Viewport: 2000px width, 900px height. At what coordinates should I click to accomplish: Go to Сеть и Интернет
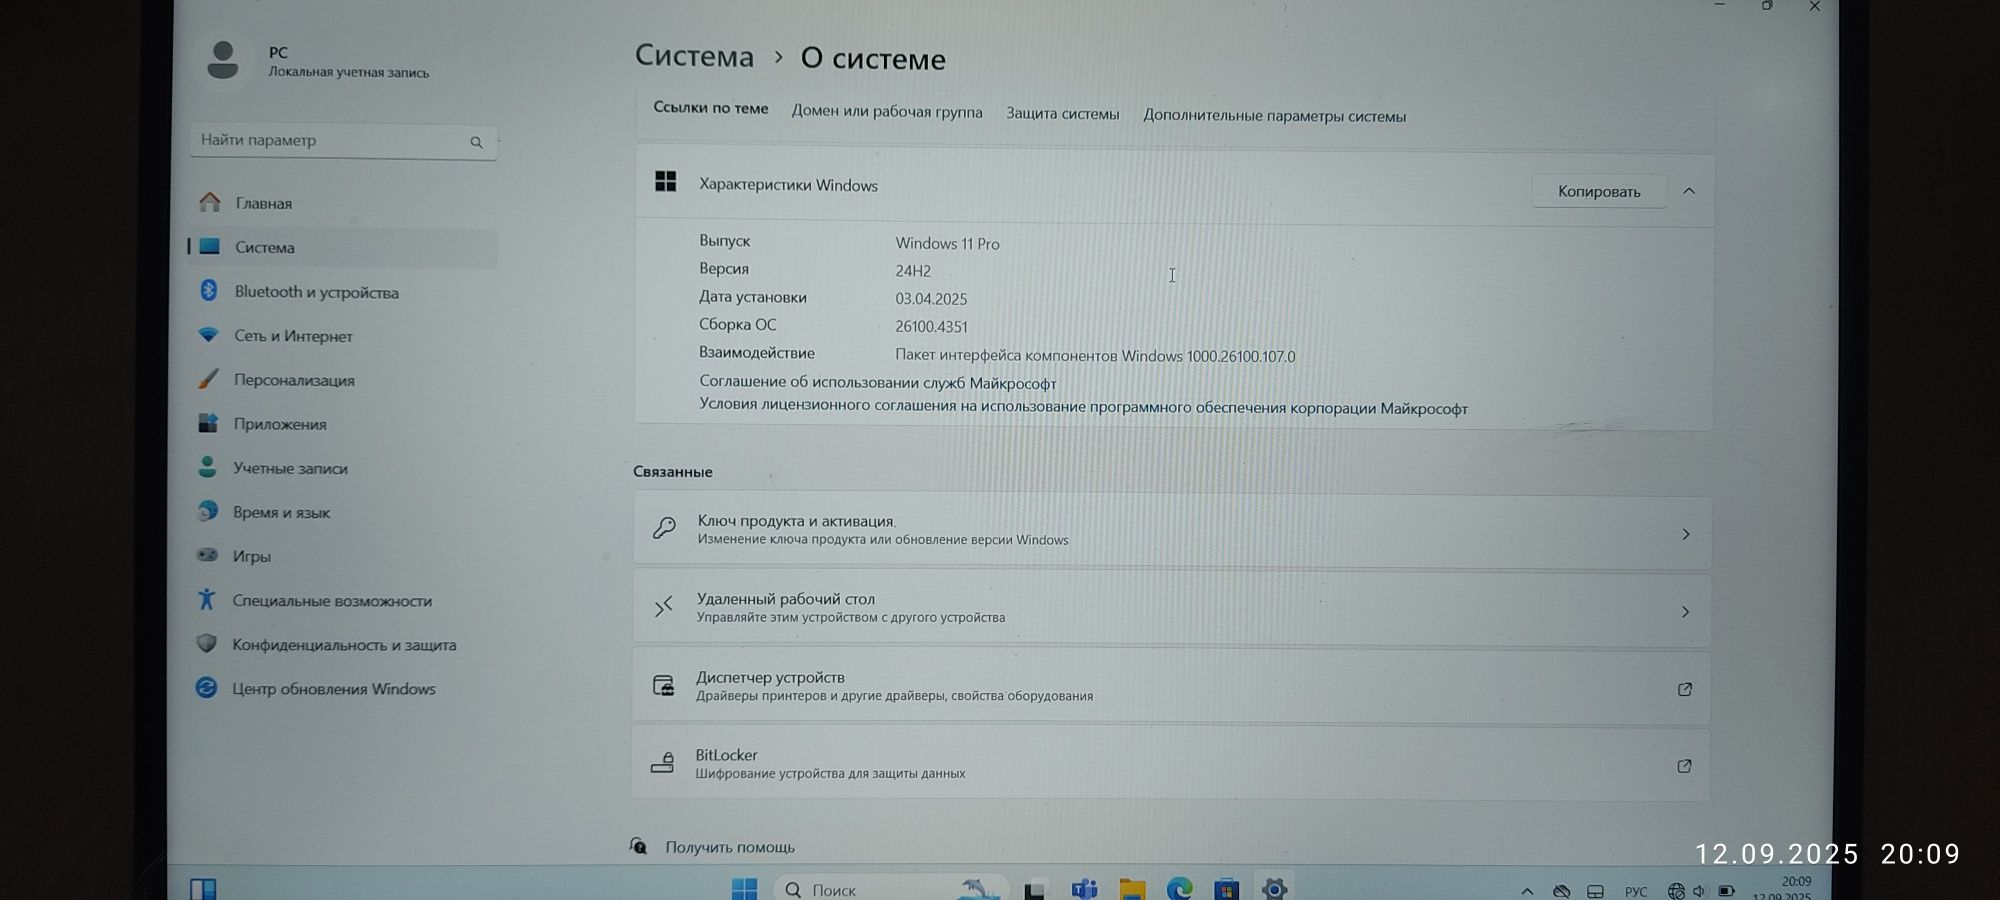tap(342, 335)
